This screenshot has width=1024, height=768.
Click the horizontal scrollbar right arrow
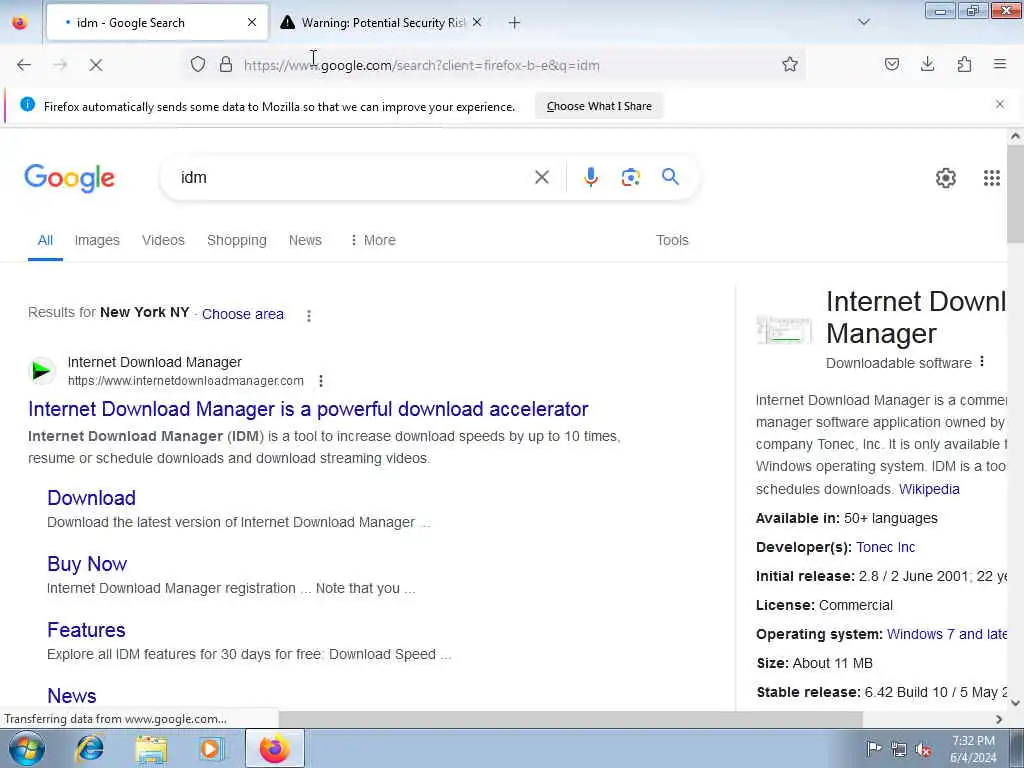pos(999,719)
